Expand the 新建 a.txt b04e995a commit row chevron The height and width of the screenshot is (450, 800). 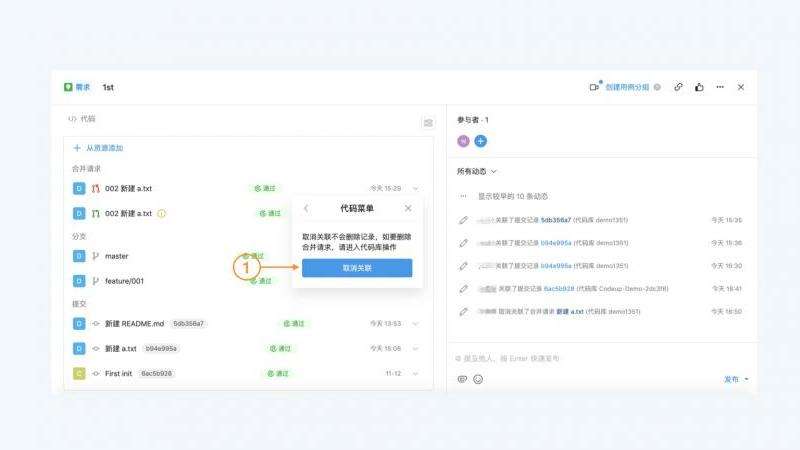click(x=416, y=348)
